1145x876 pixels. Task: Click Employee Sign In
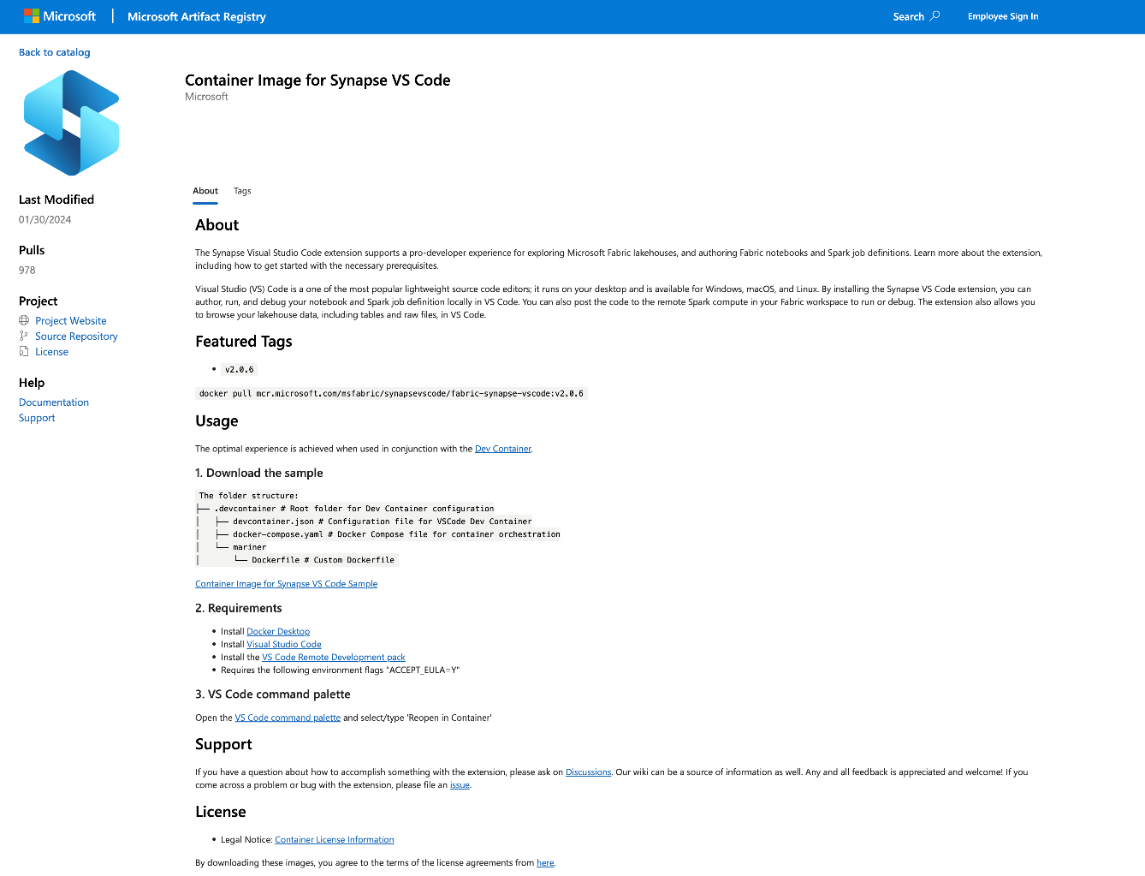(1003, 16)
